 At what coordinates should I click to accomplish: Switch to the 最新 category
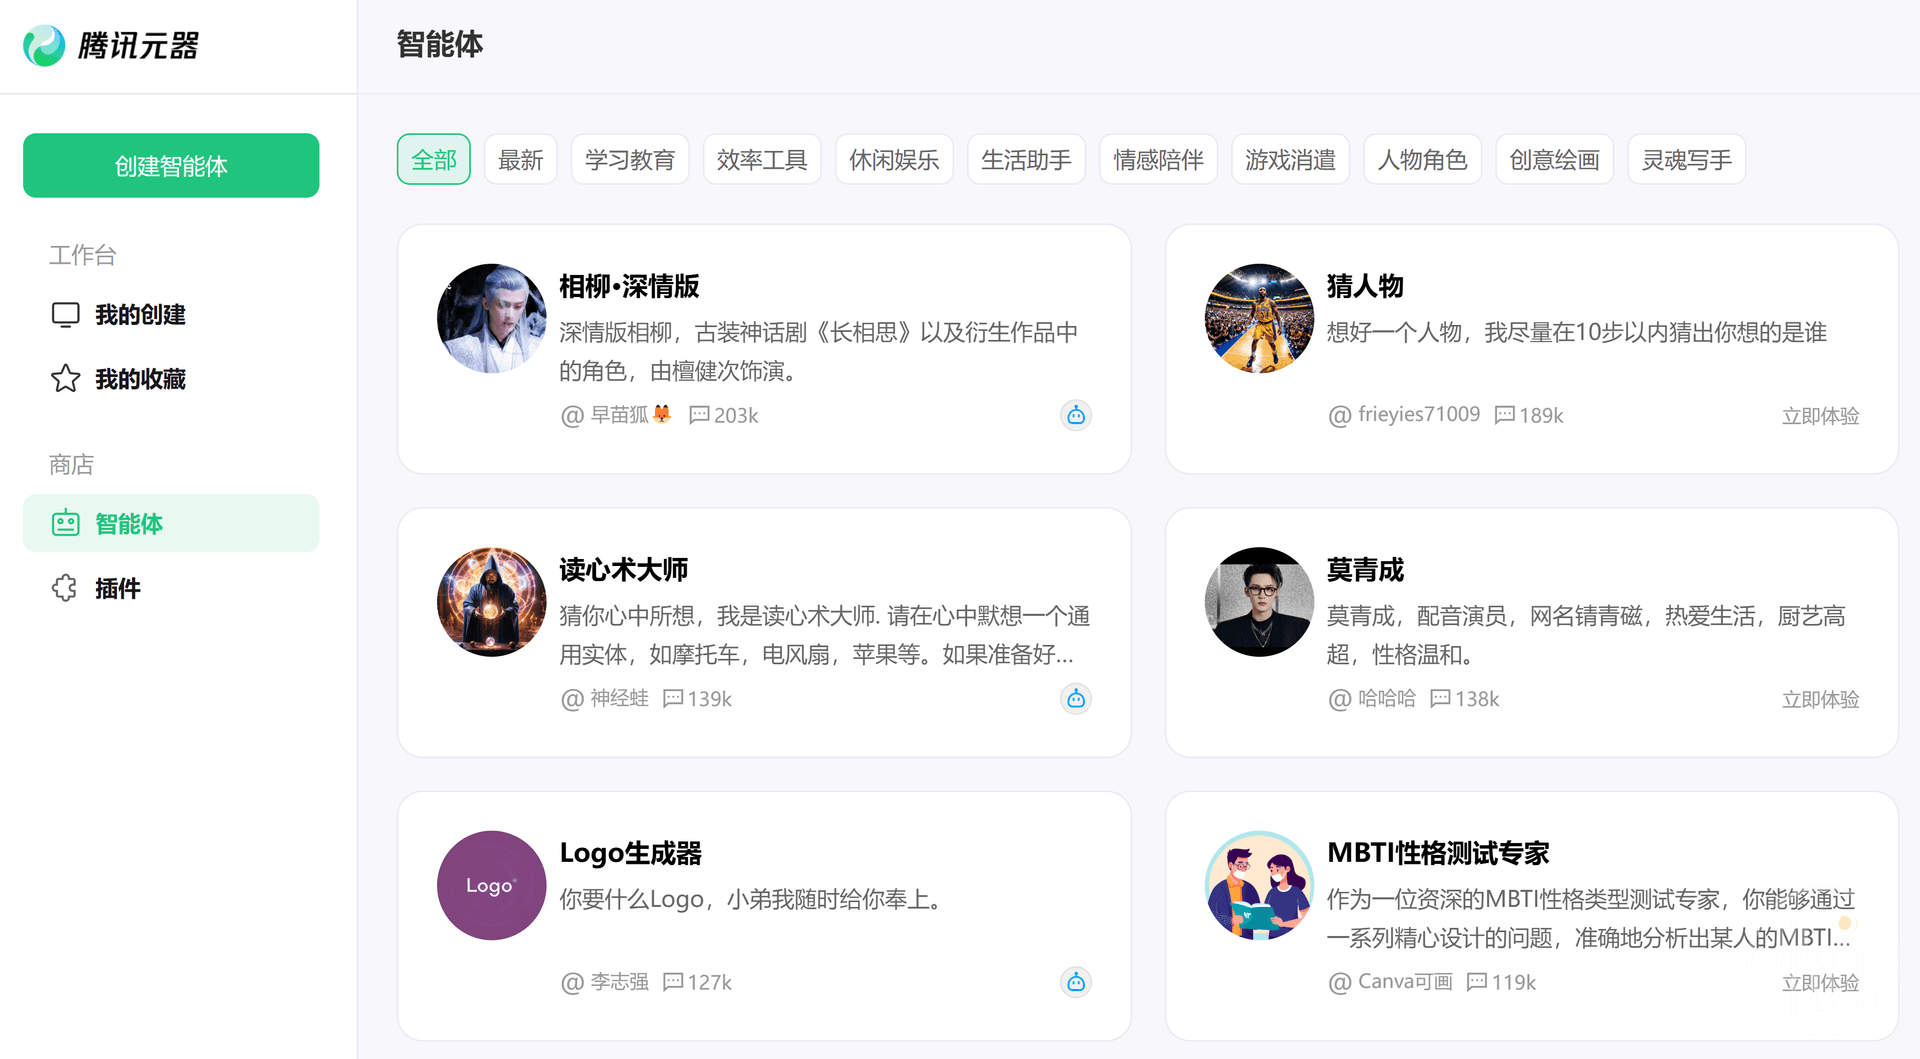(520, 160)
